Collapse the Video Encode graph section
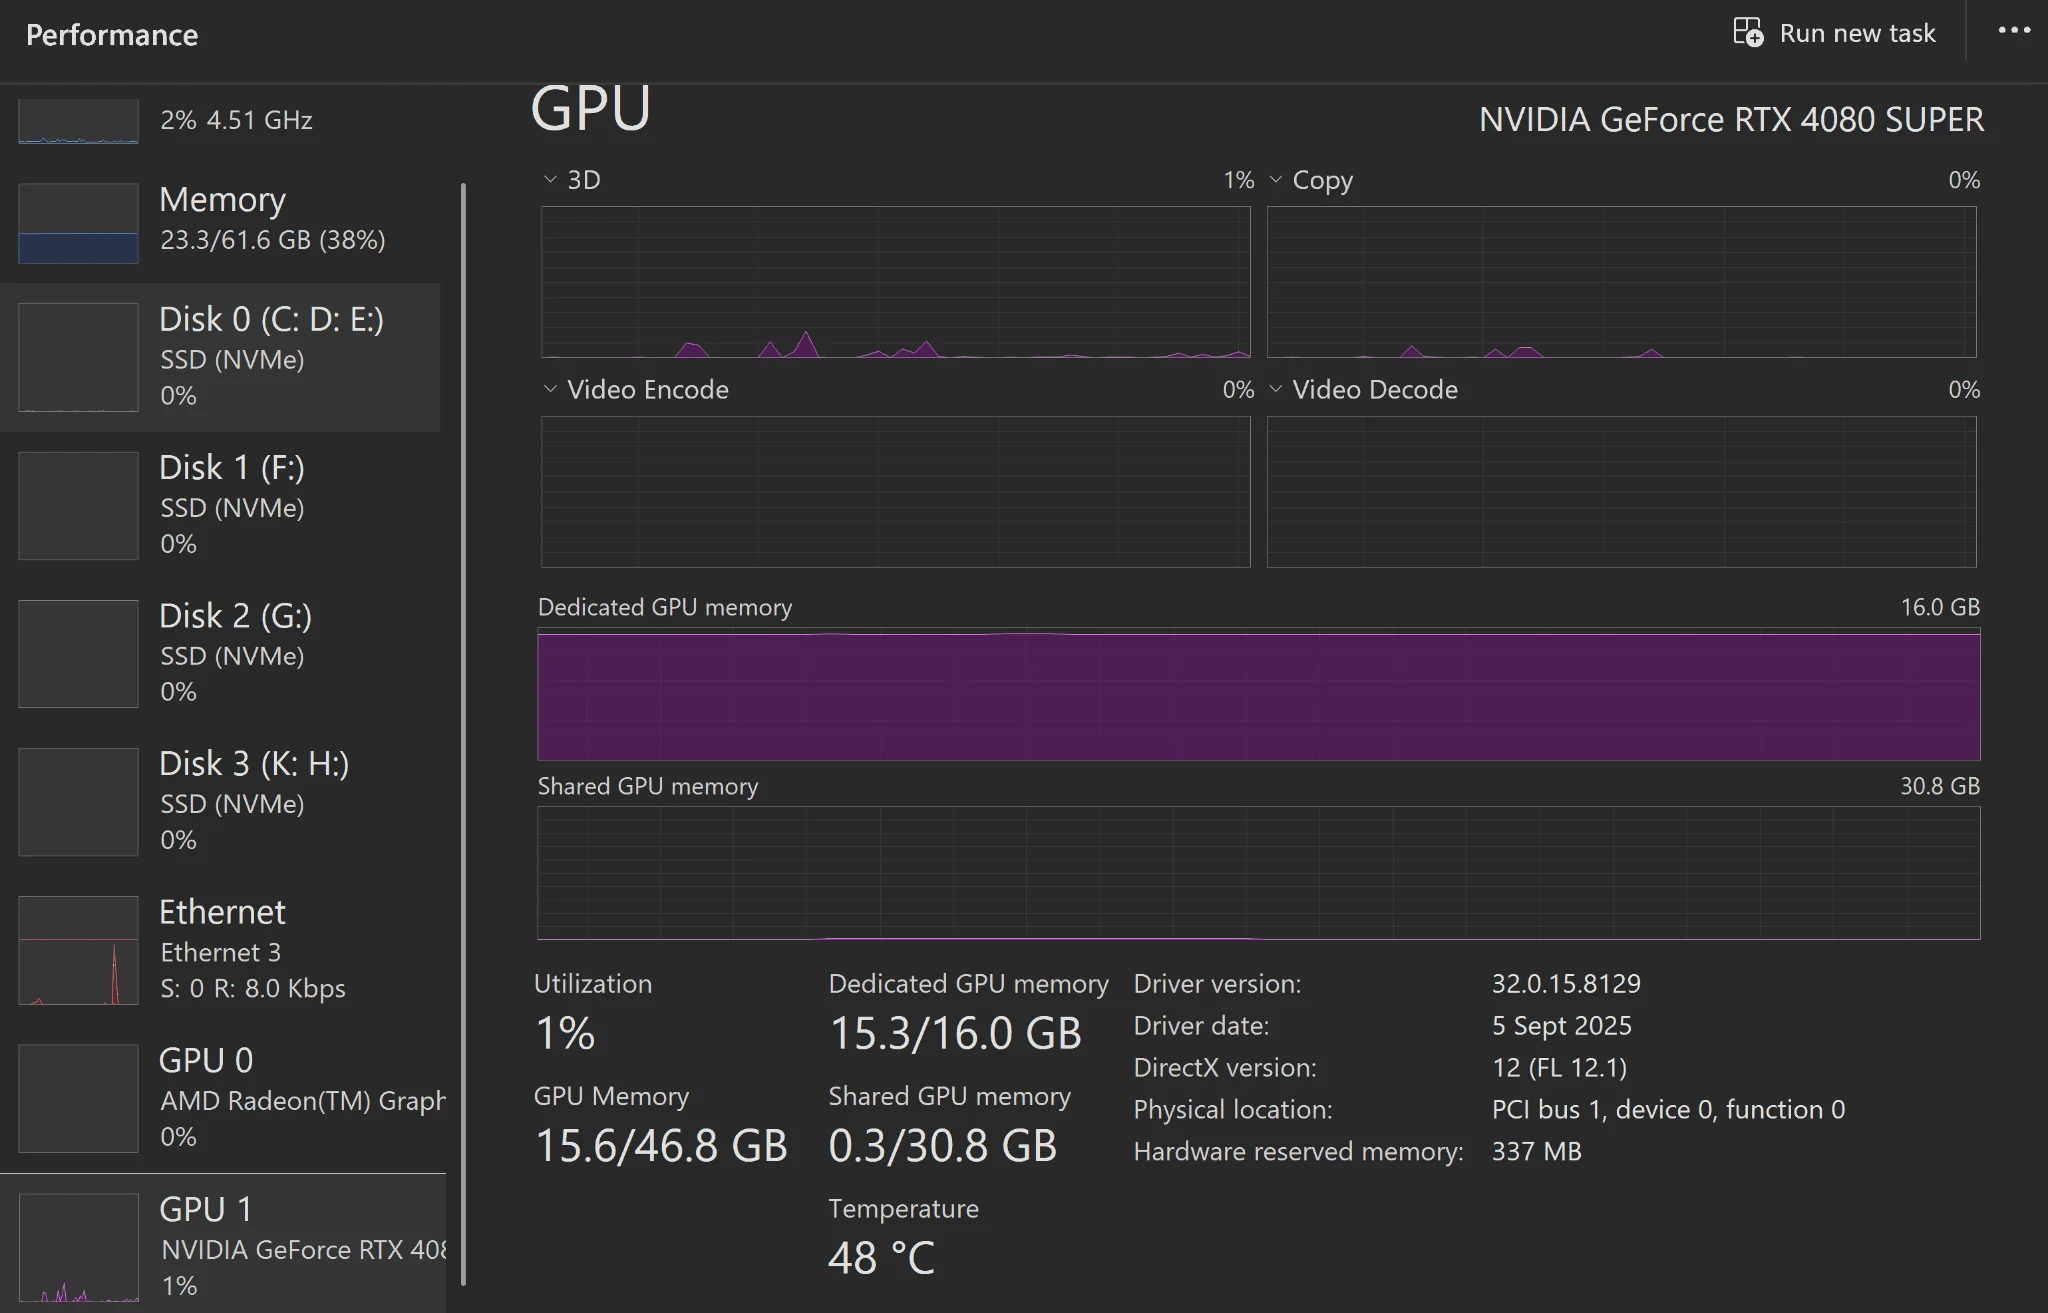The height and width of the screenshot is (1313, 2048). pyautogui.click(x=549, y=389)
